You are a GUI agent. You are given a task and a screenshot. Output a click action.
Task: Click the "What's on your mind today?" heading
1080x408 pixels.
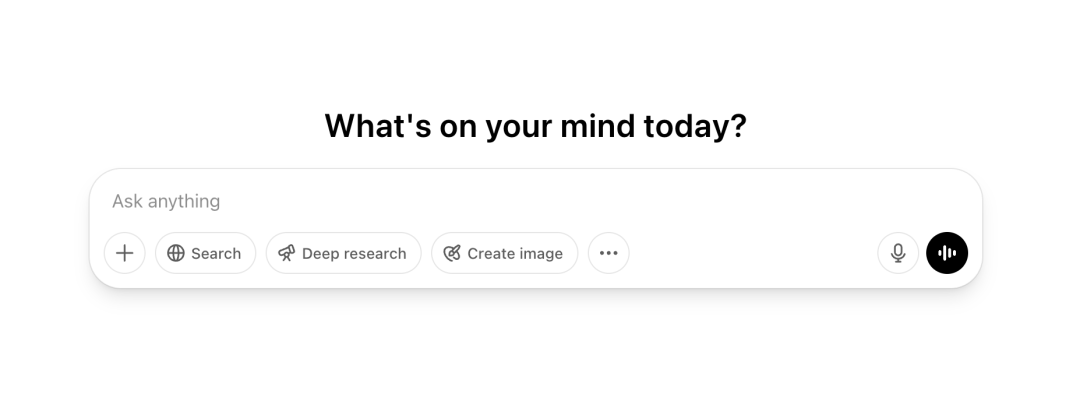pyautogui.click(x=535, y=126)
